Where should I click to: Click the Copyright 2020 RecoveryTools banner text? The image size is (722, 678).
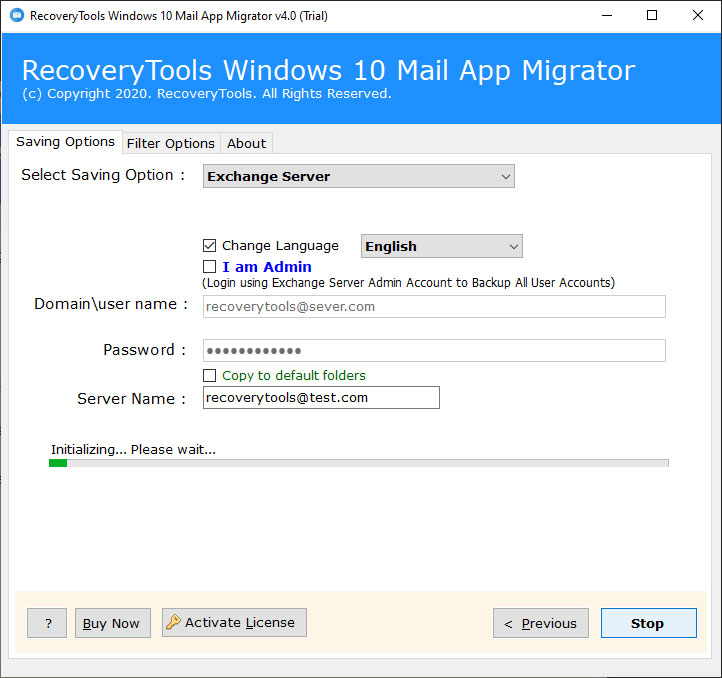pos(207,94)
